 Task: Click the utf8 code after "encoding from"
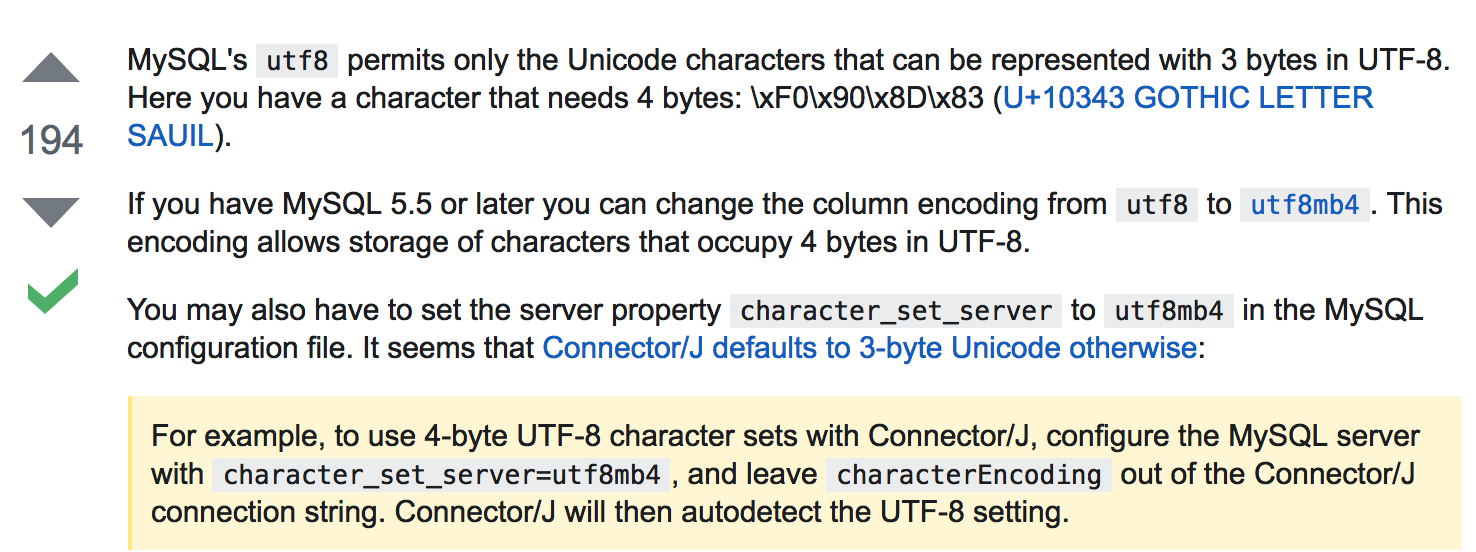[1157, 205]
